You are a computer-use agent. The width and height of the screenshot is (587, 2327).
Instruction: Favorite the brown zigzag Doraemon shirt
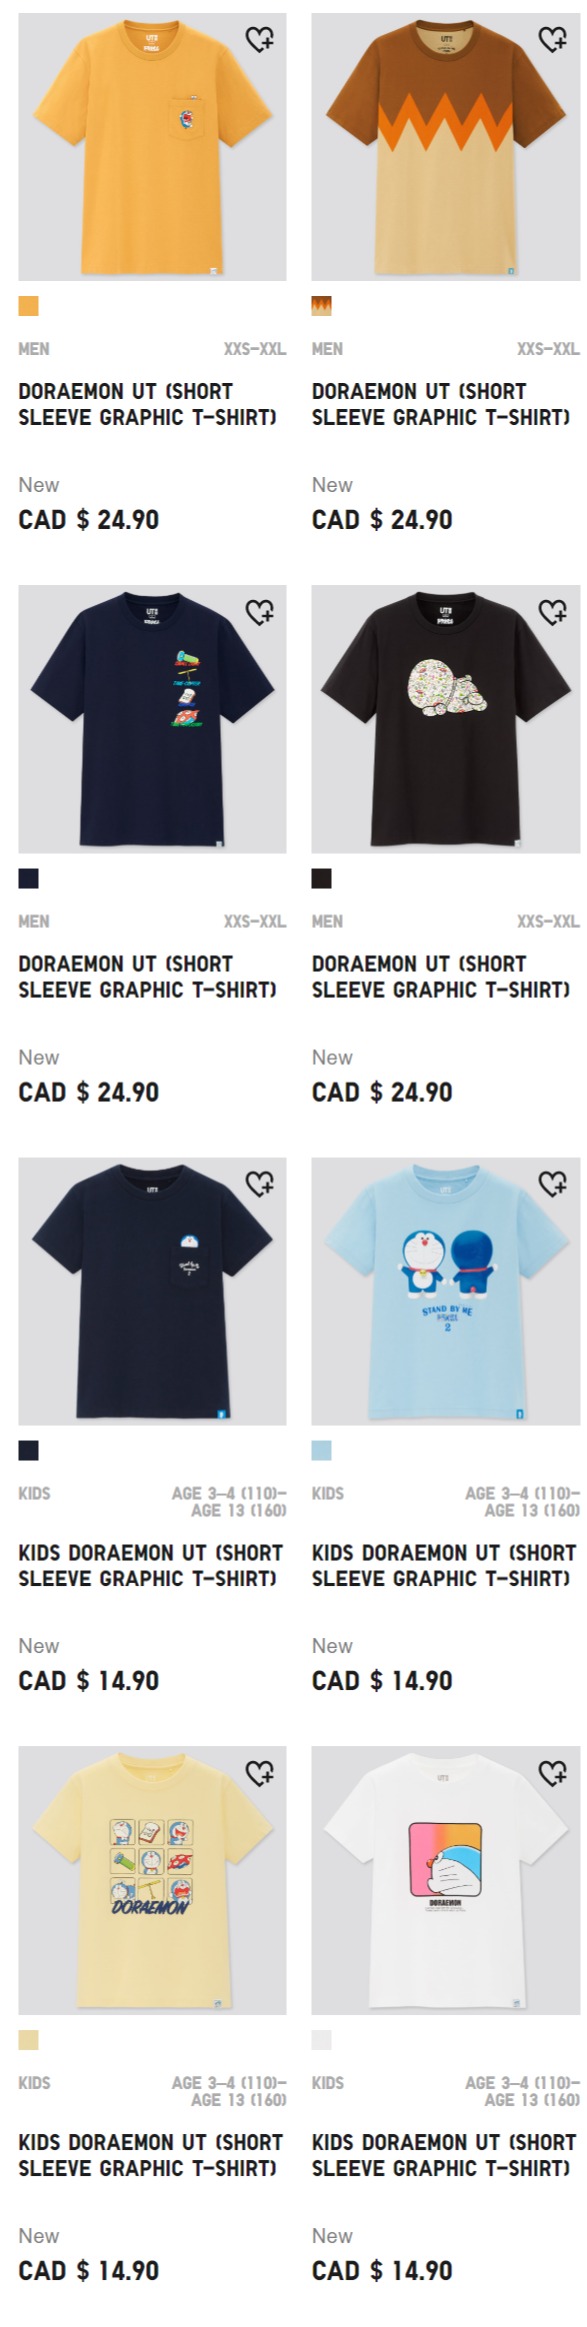click(x=553, y=39)
